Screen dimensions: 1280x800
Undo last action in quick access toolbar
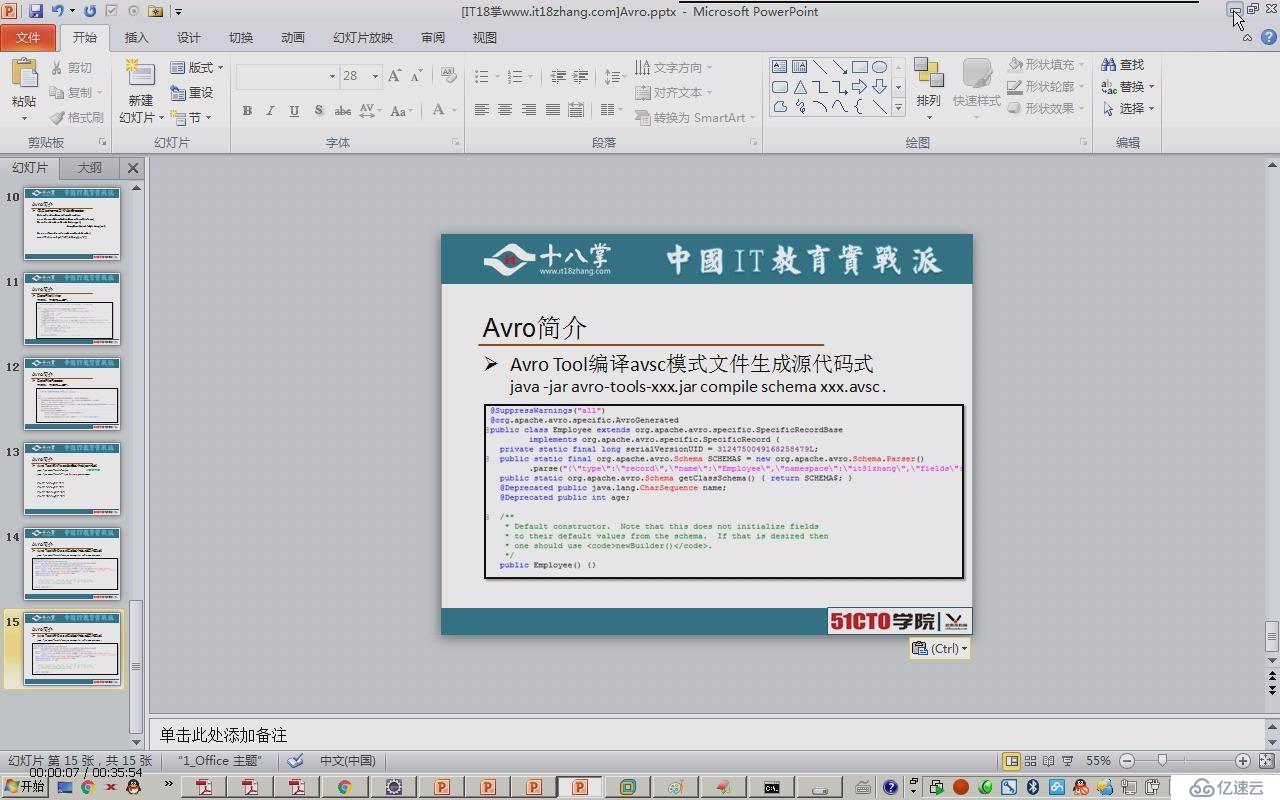[x=57, y=11]
